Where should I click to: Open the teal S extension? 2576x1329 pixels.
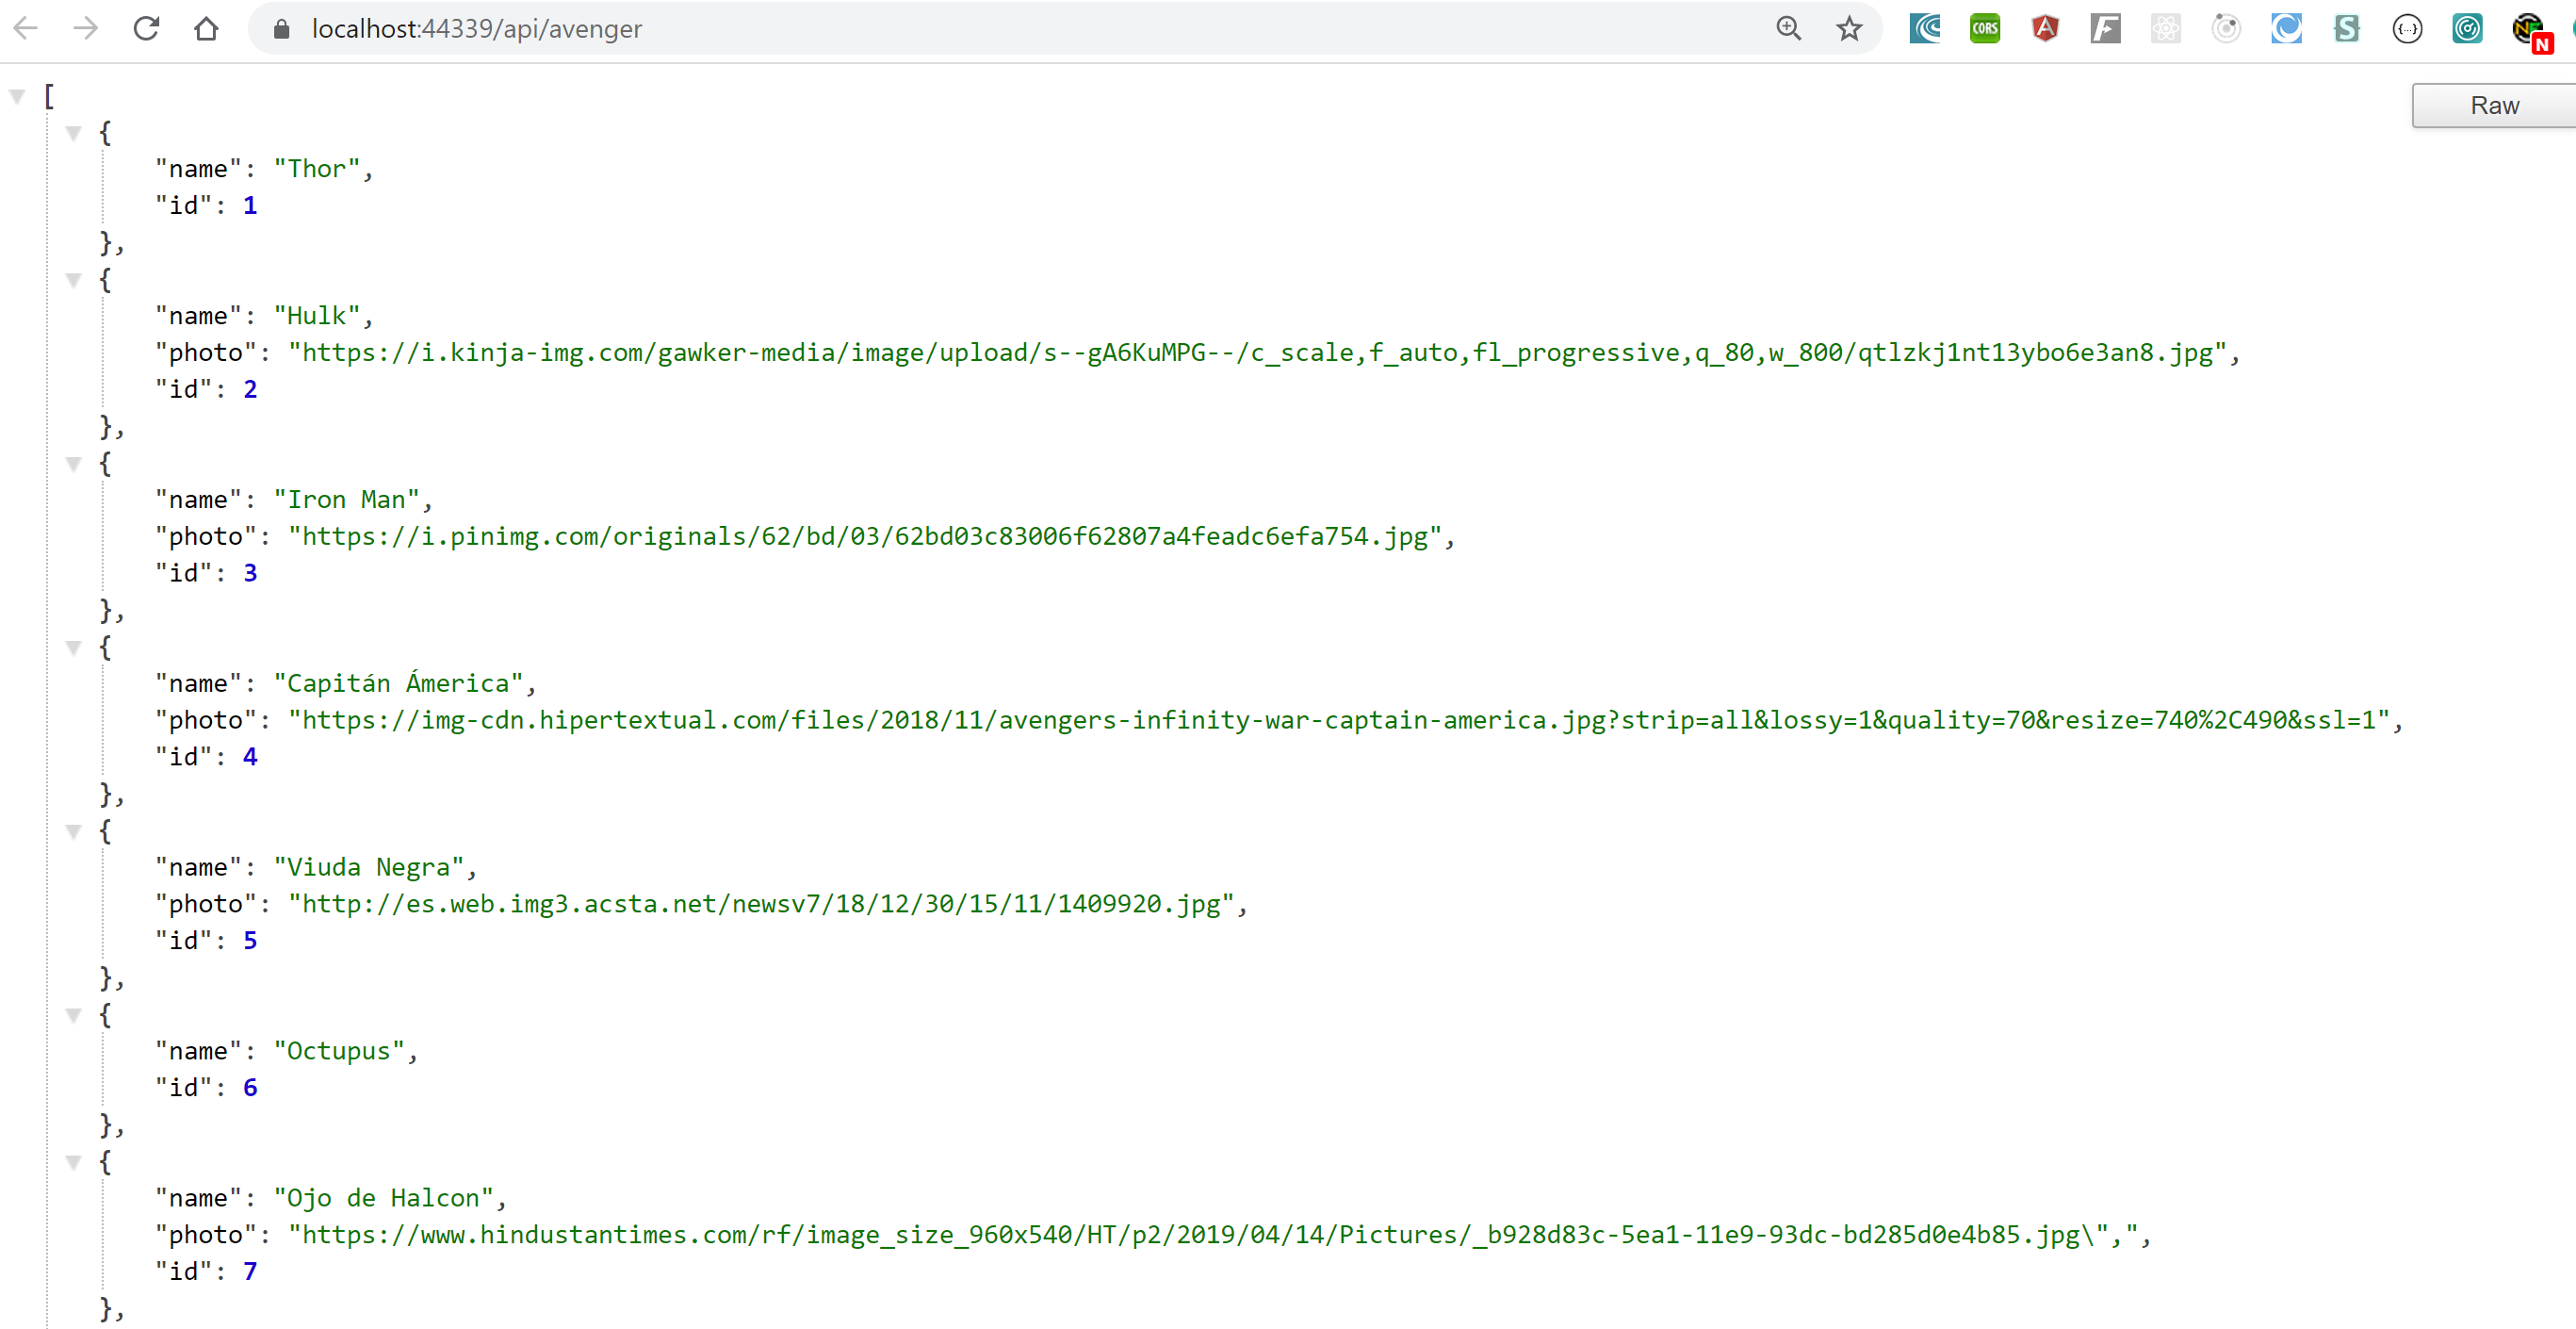tap(2346, 28)
